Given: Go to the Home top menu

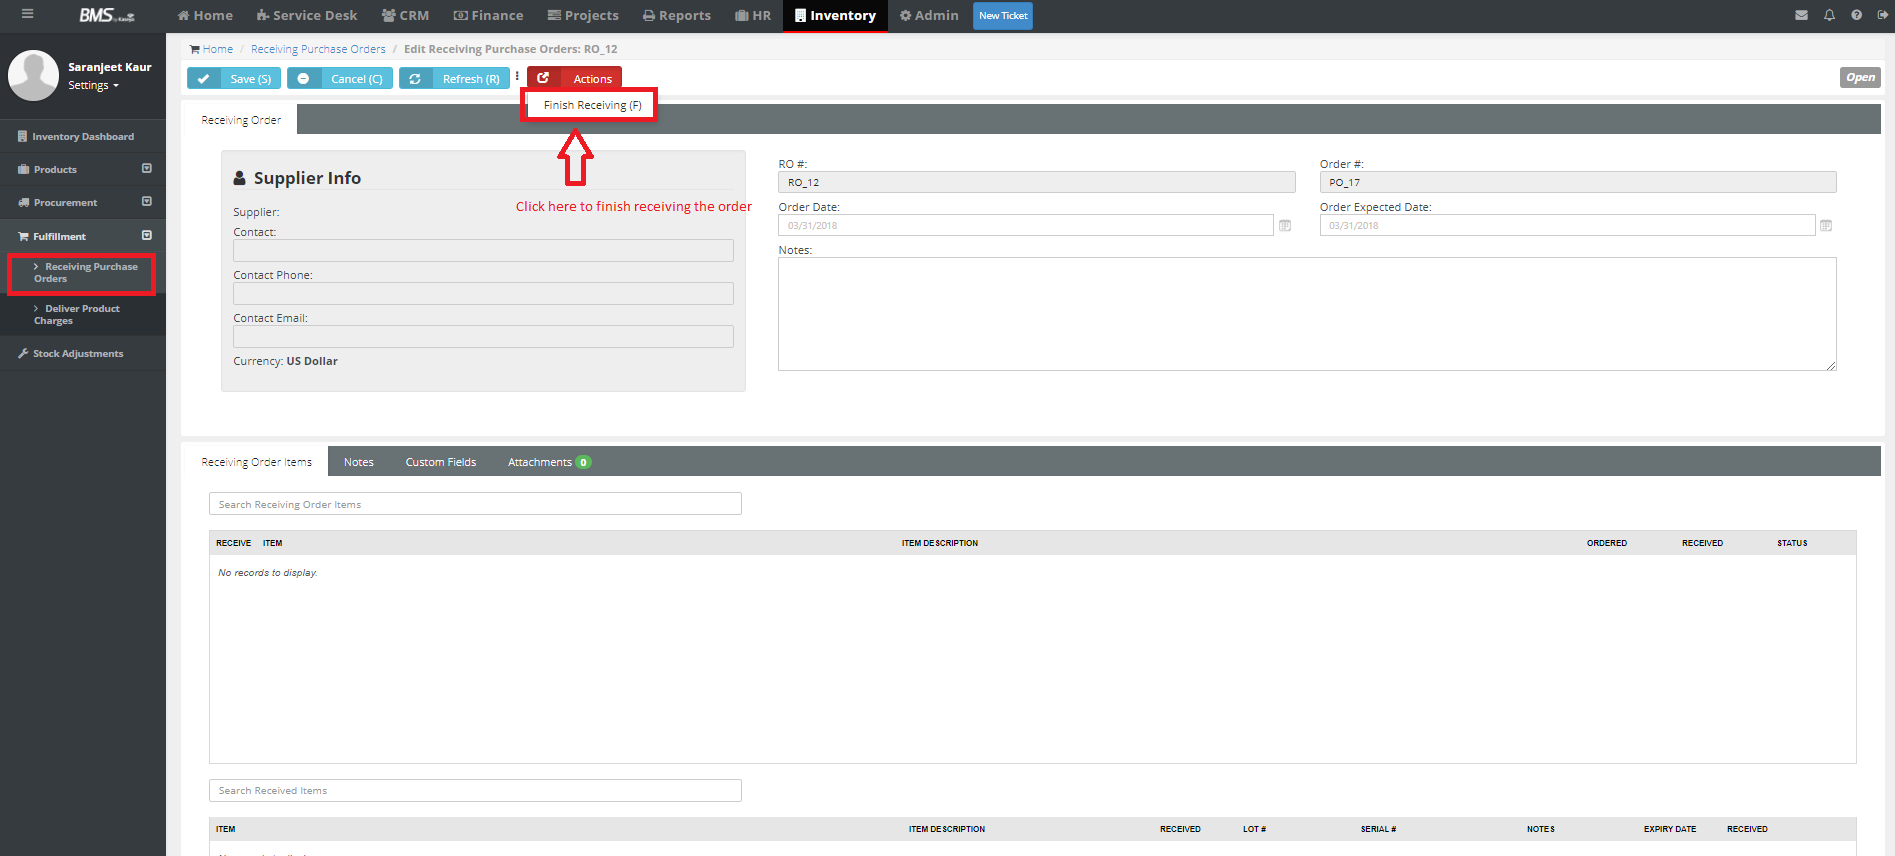Looking at the screenshot, I should coord(205,16).
